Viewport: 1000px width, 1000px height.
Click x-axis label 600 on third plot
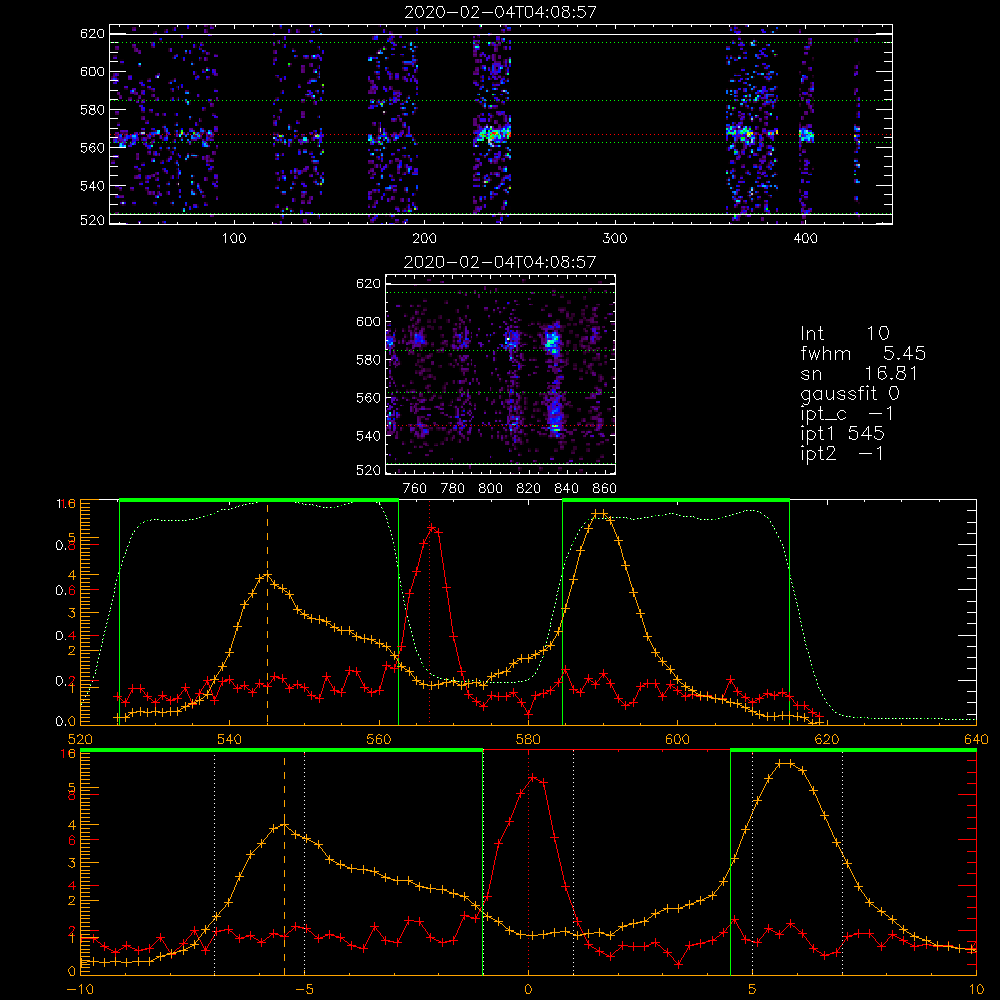pyautogui.click(x=677, y=739)
